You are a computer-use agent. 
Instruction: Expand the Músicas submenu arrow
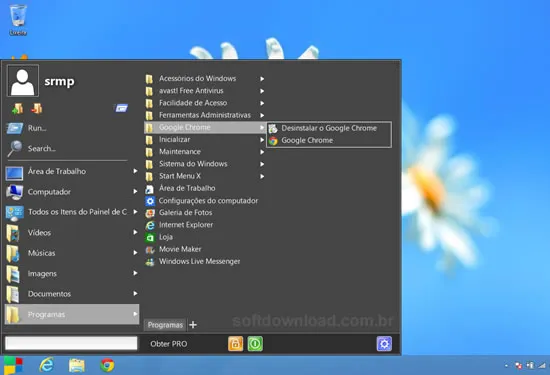pyautogui.click(x=135, y=252)
